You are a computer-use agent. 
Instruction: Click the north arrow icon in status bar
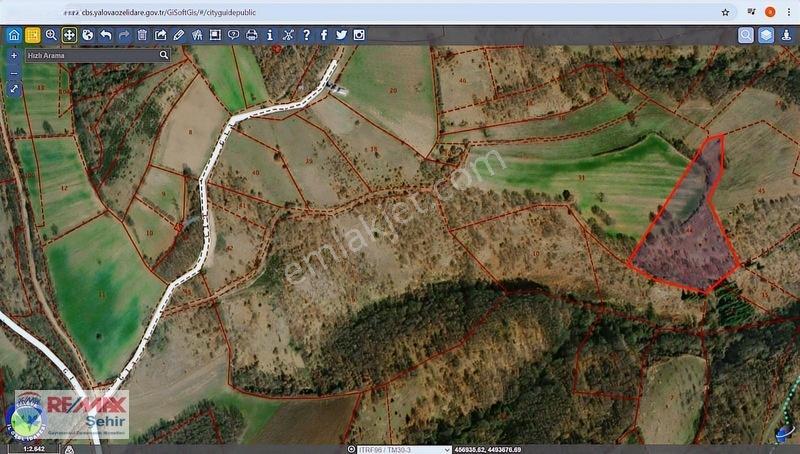pos(69,449)
